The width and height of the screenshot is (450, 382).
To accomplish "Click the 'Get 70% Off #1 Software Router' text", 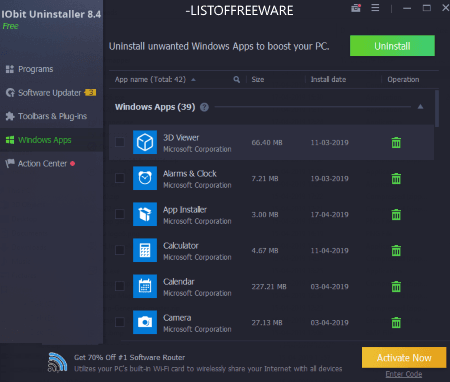I will point(130,357).
